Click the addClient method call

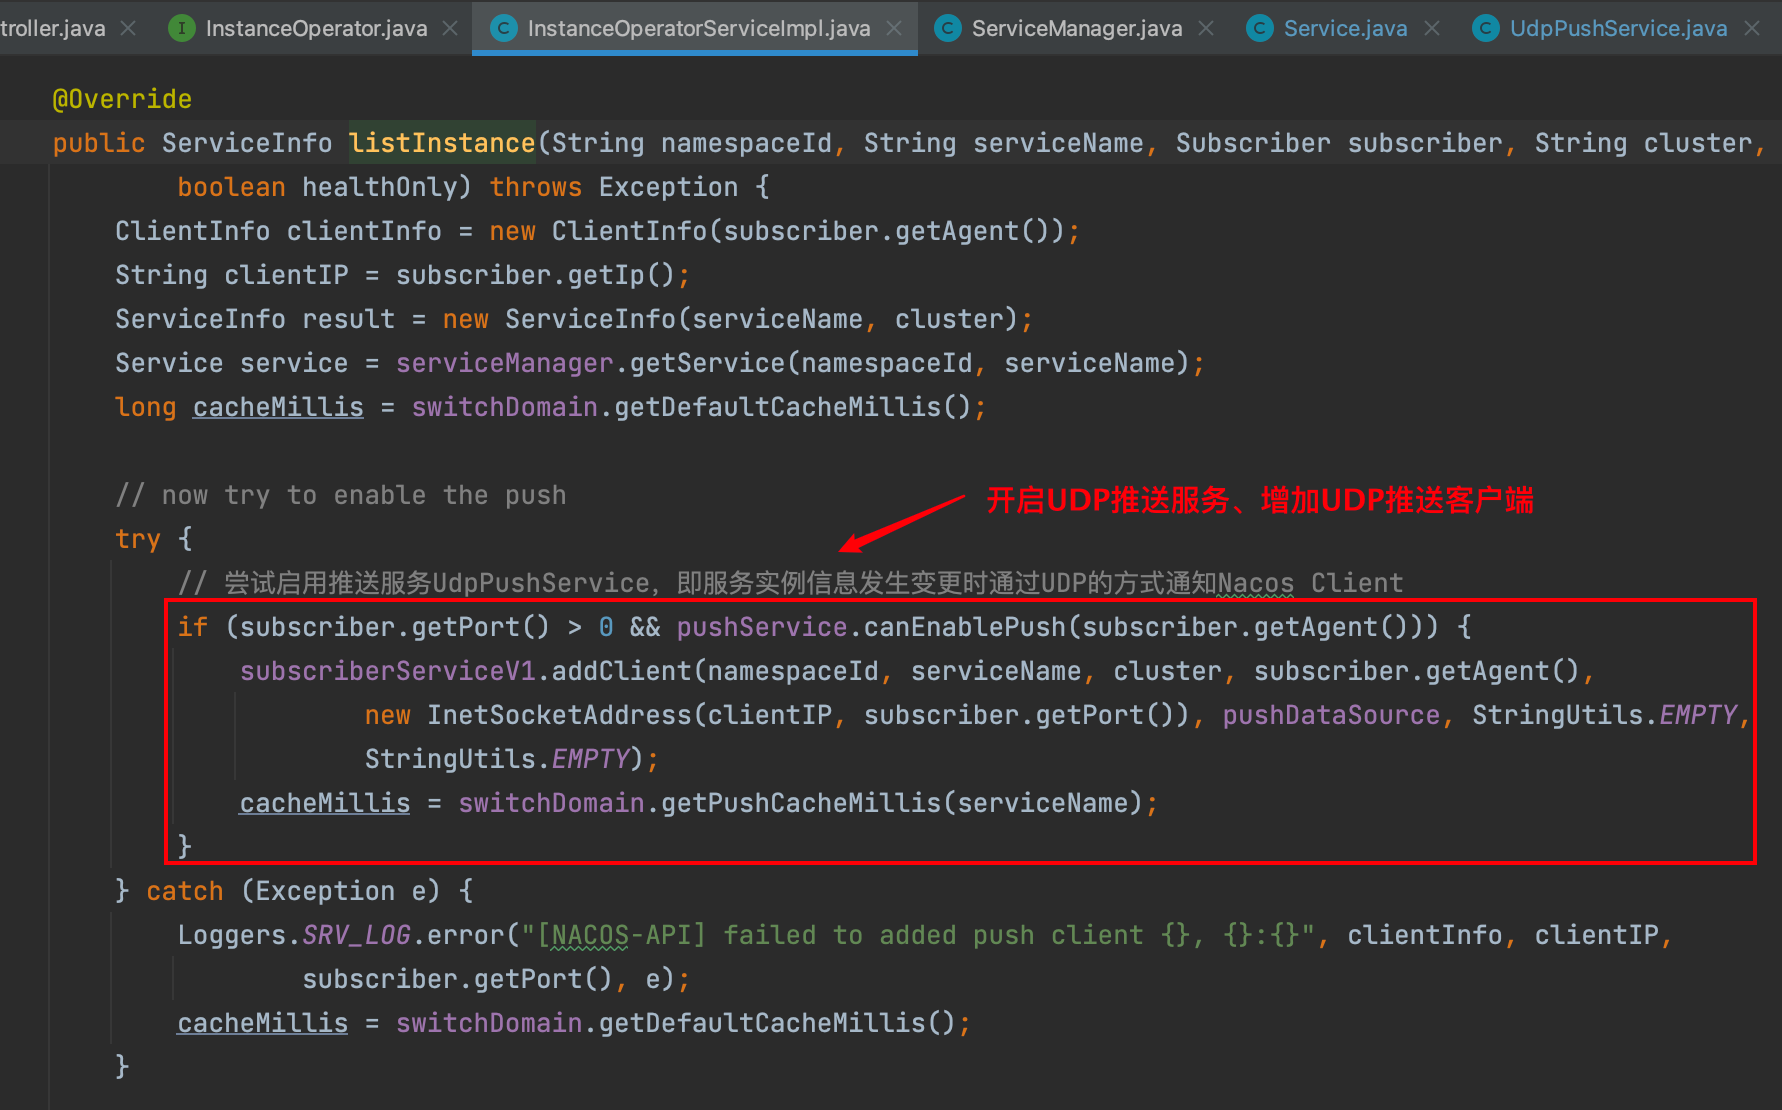[x=621, y=671]
